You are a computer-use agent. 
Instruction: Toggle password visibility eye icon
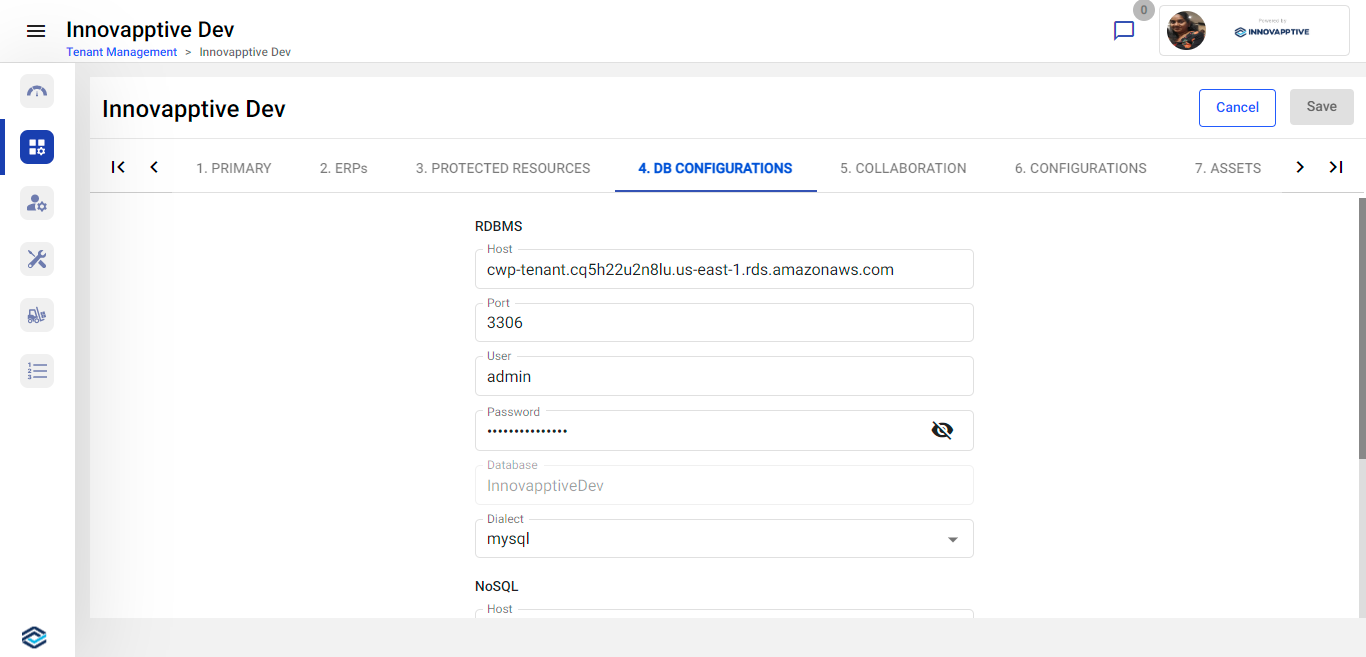coord(942,430)
